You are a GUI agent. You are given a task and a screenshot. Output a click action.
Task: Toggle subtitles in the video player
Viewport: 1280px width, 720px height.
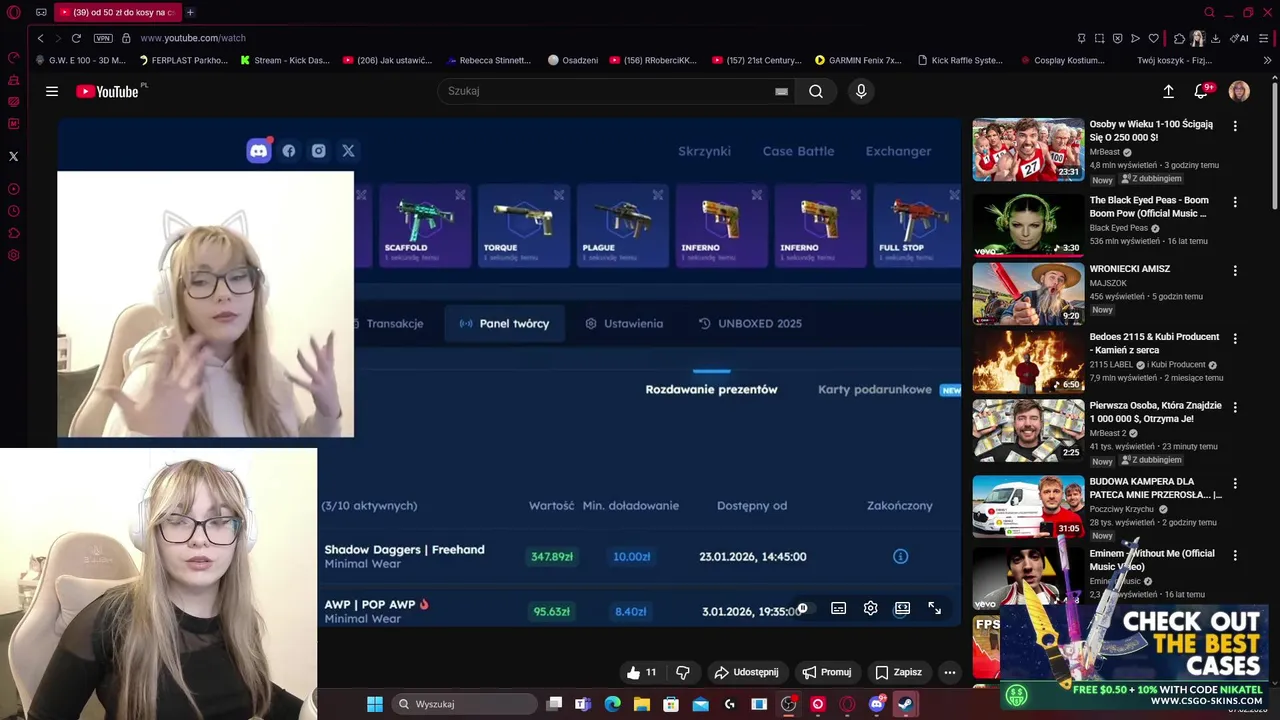point(838,608)
